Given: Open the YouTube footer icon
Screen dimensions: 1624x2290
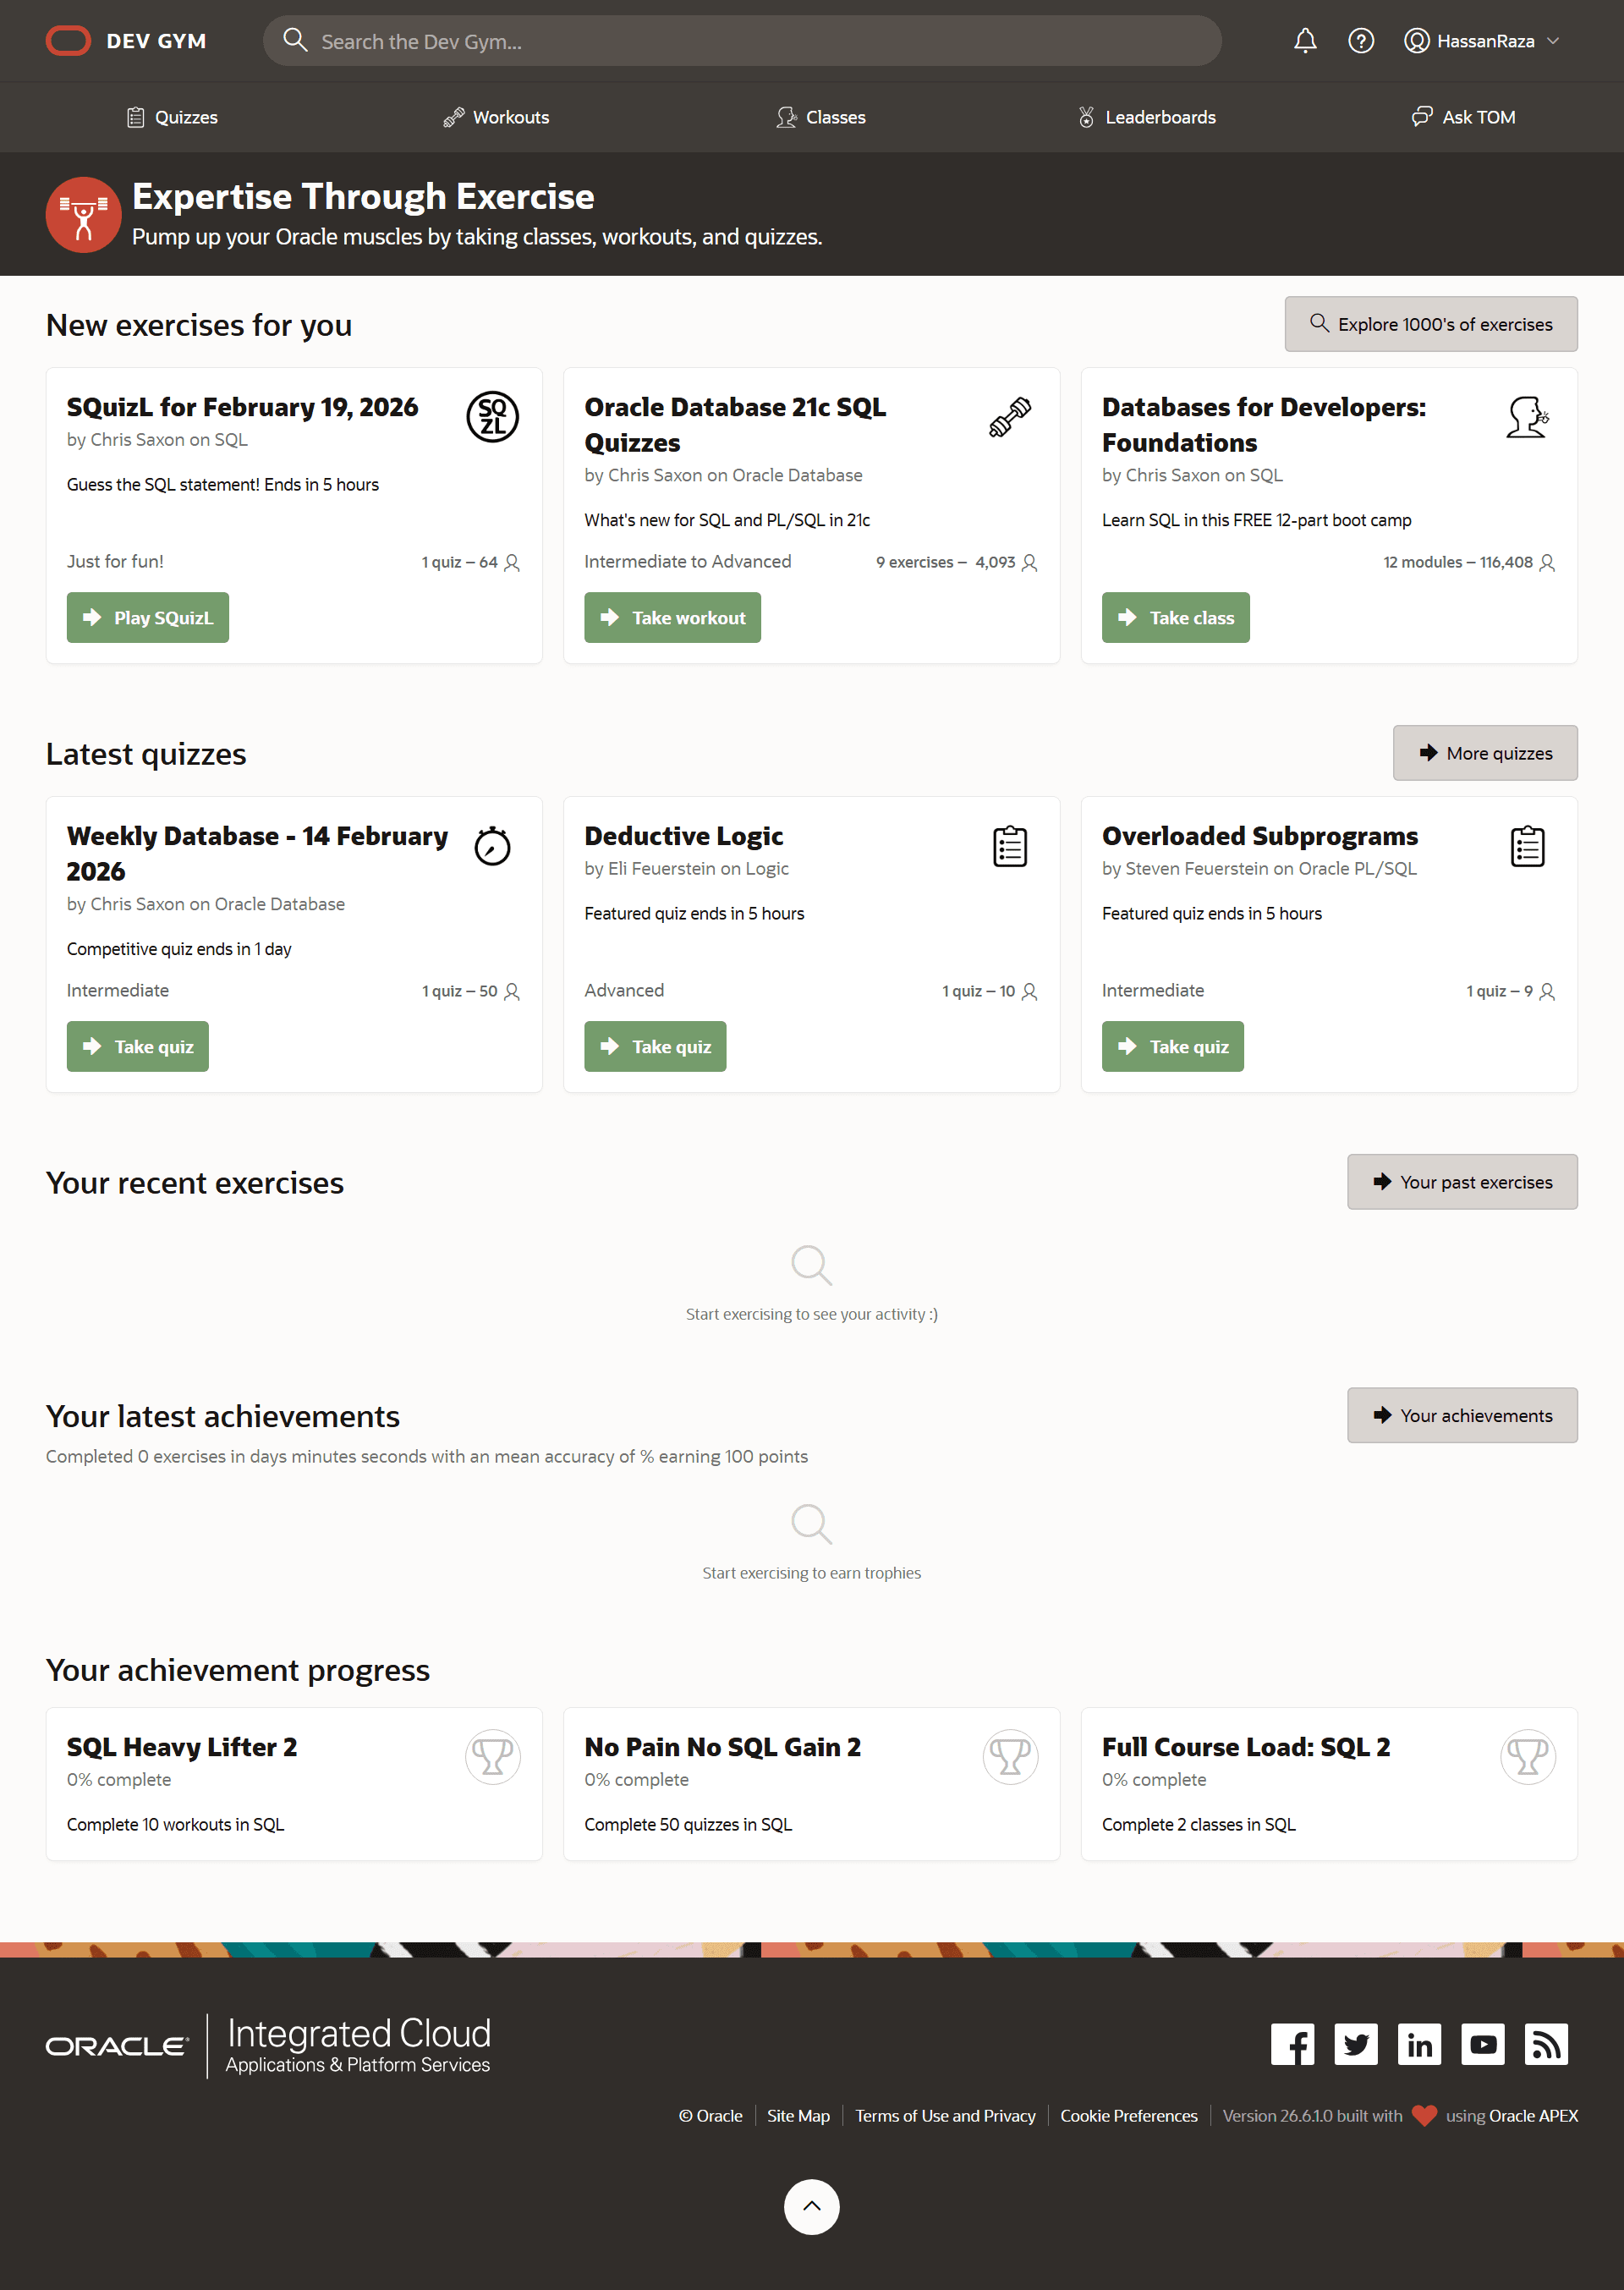Looking at the screenshot, I should 1482,2044.
